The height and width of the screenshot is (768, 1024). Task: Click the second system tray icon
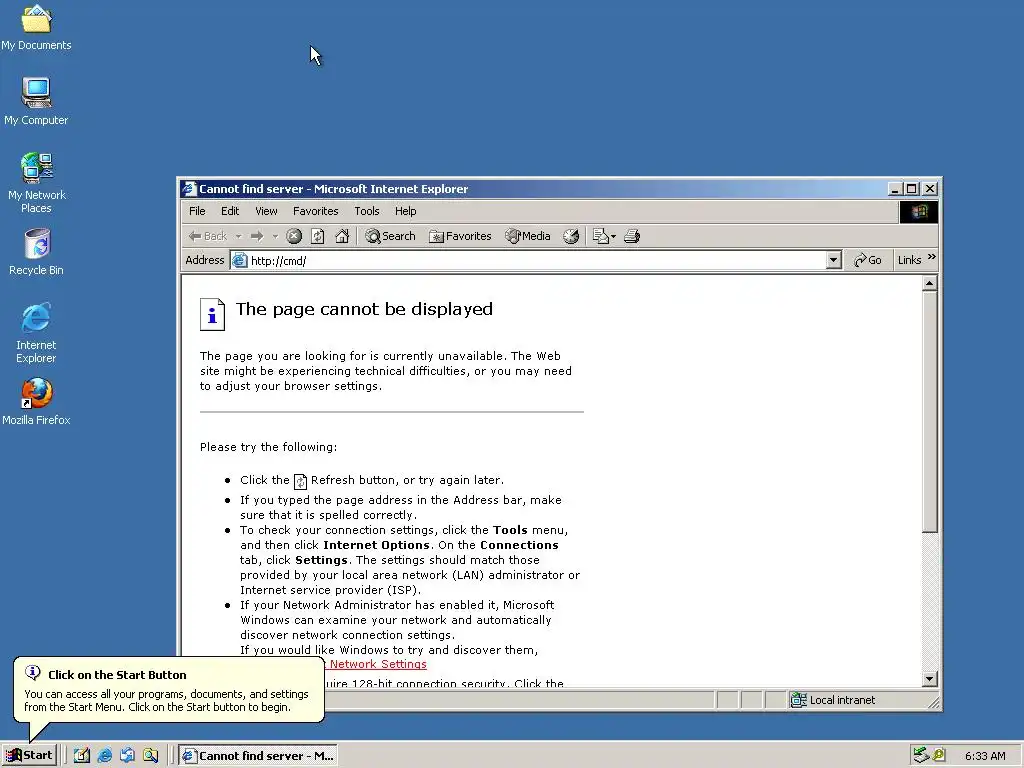pos(939,755)
